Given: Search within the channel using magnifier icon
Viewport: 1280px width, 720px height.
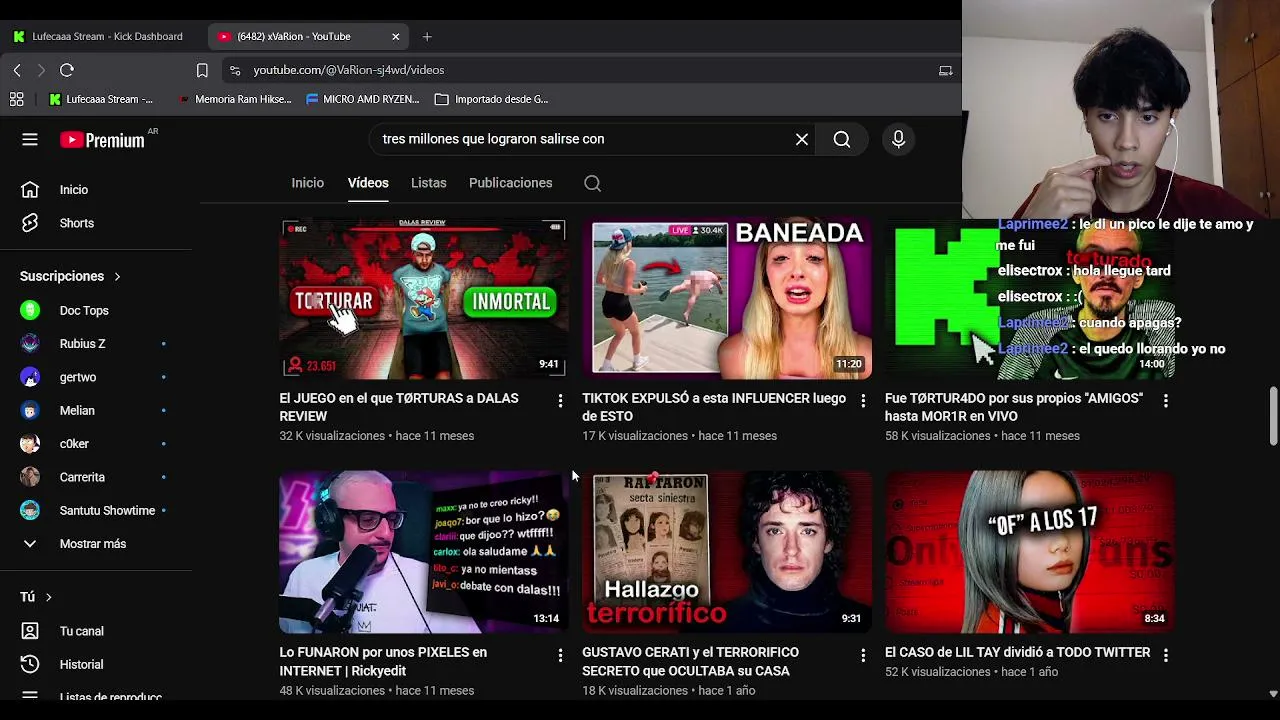Looking at the screenshot, I should pos(592,183).
